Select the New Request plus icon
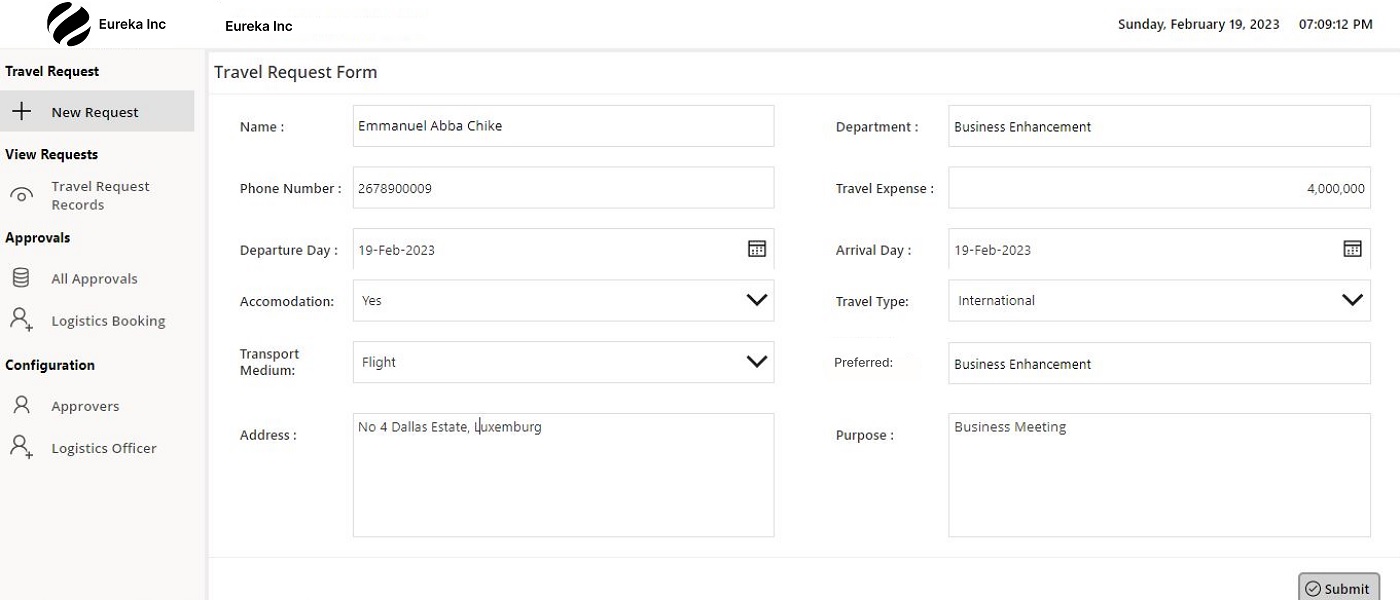This screenshot has height=600, width=1400. (21, 111)
